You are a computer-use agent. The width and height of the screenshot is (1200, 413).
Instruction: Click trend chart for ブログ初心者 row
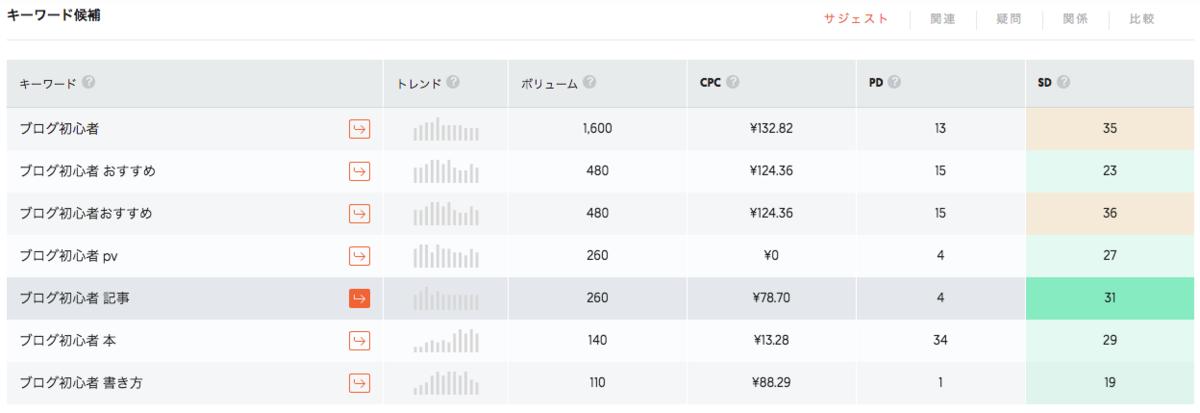(446, 130)
